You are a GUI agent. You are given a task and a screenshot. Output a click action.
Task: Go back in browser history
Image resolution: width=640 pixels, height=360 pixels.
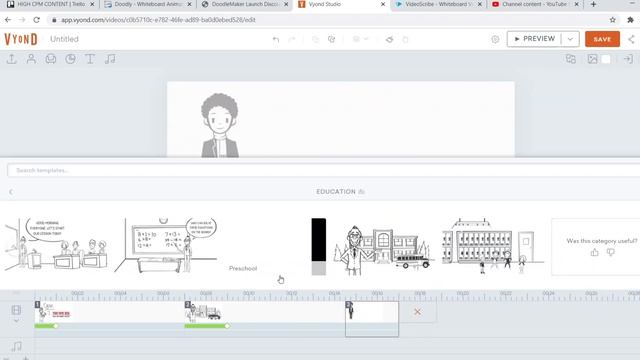tap(8, 20)
